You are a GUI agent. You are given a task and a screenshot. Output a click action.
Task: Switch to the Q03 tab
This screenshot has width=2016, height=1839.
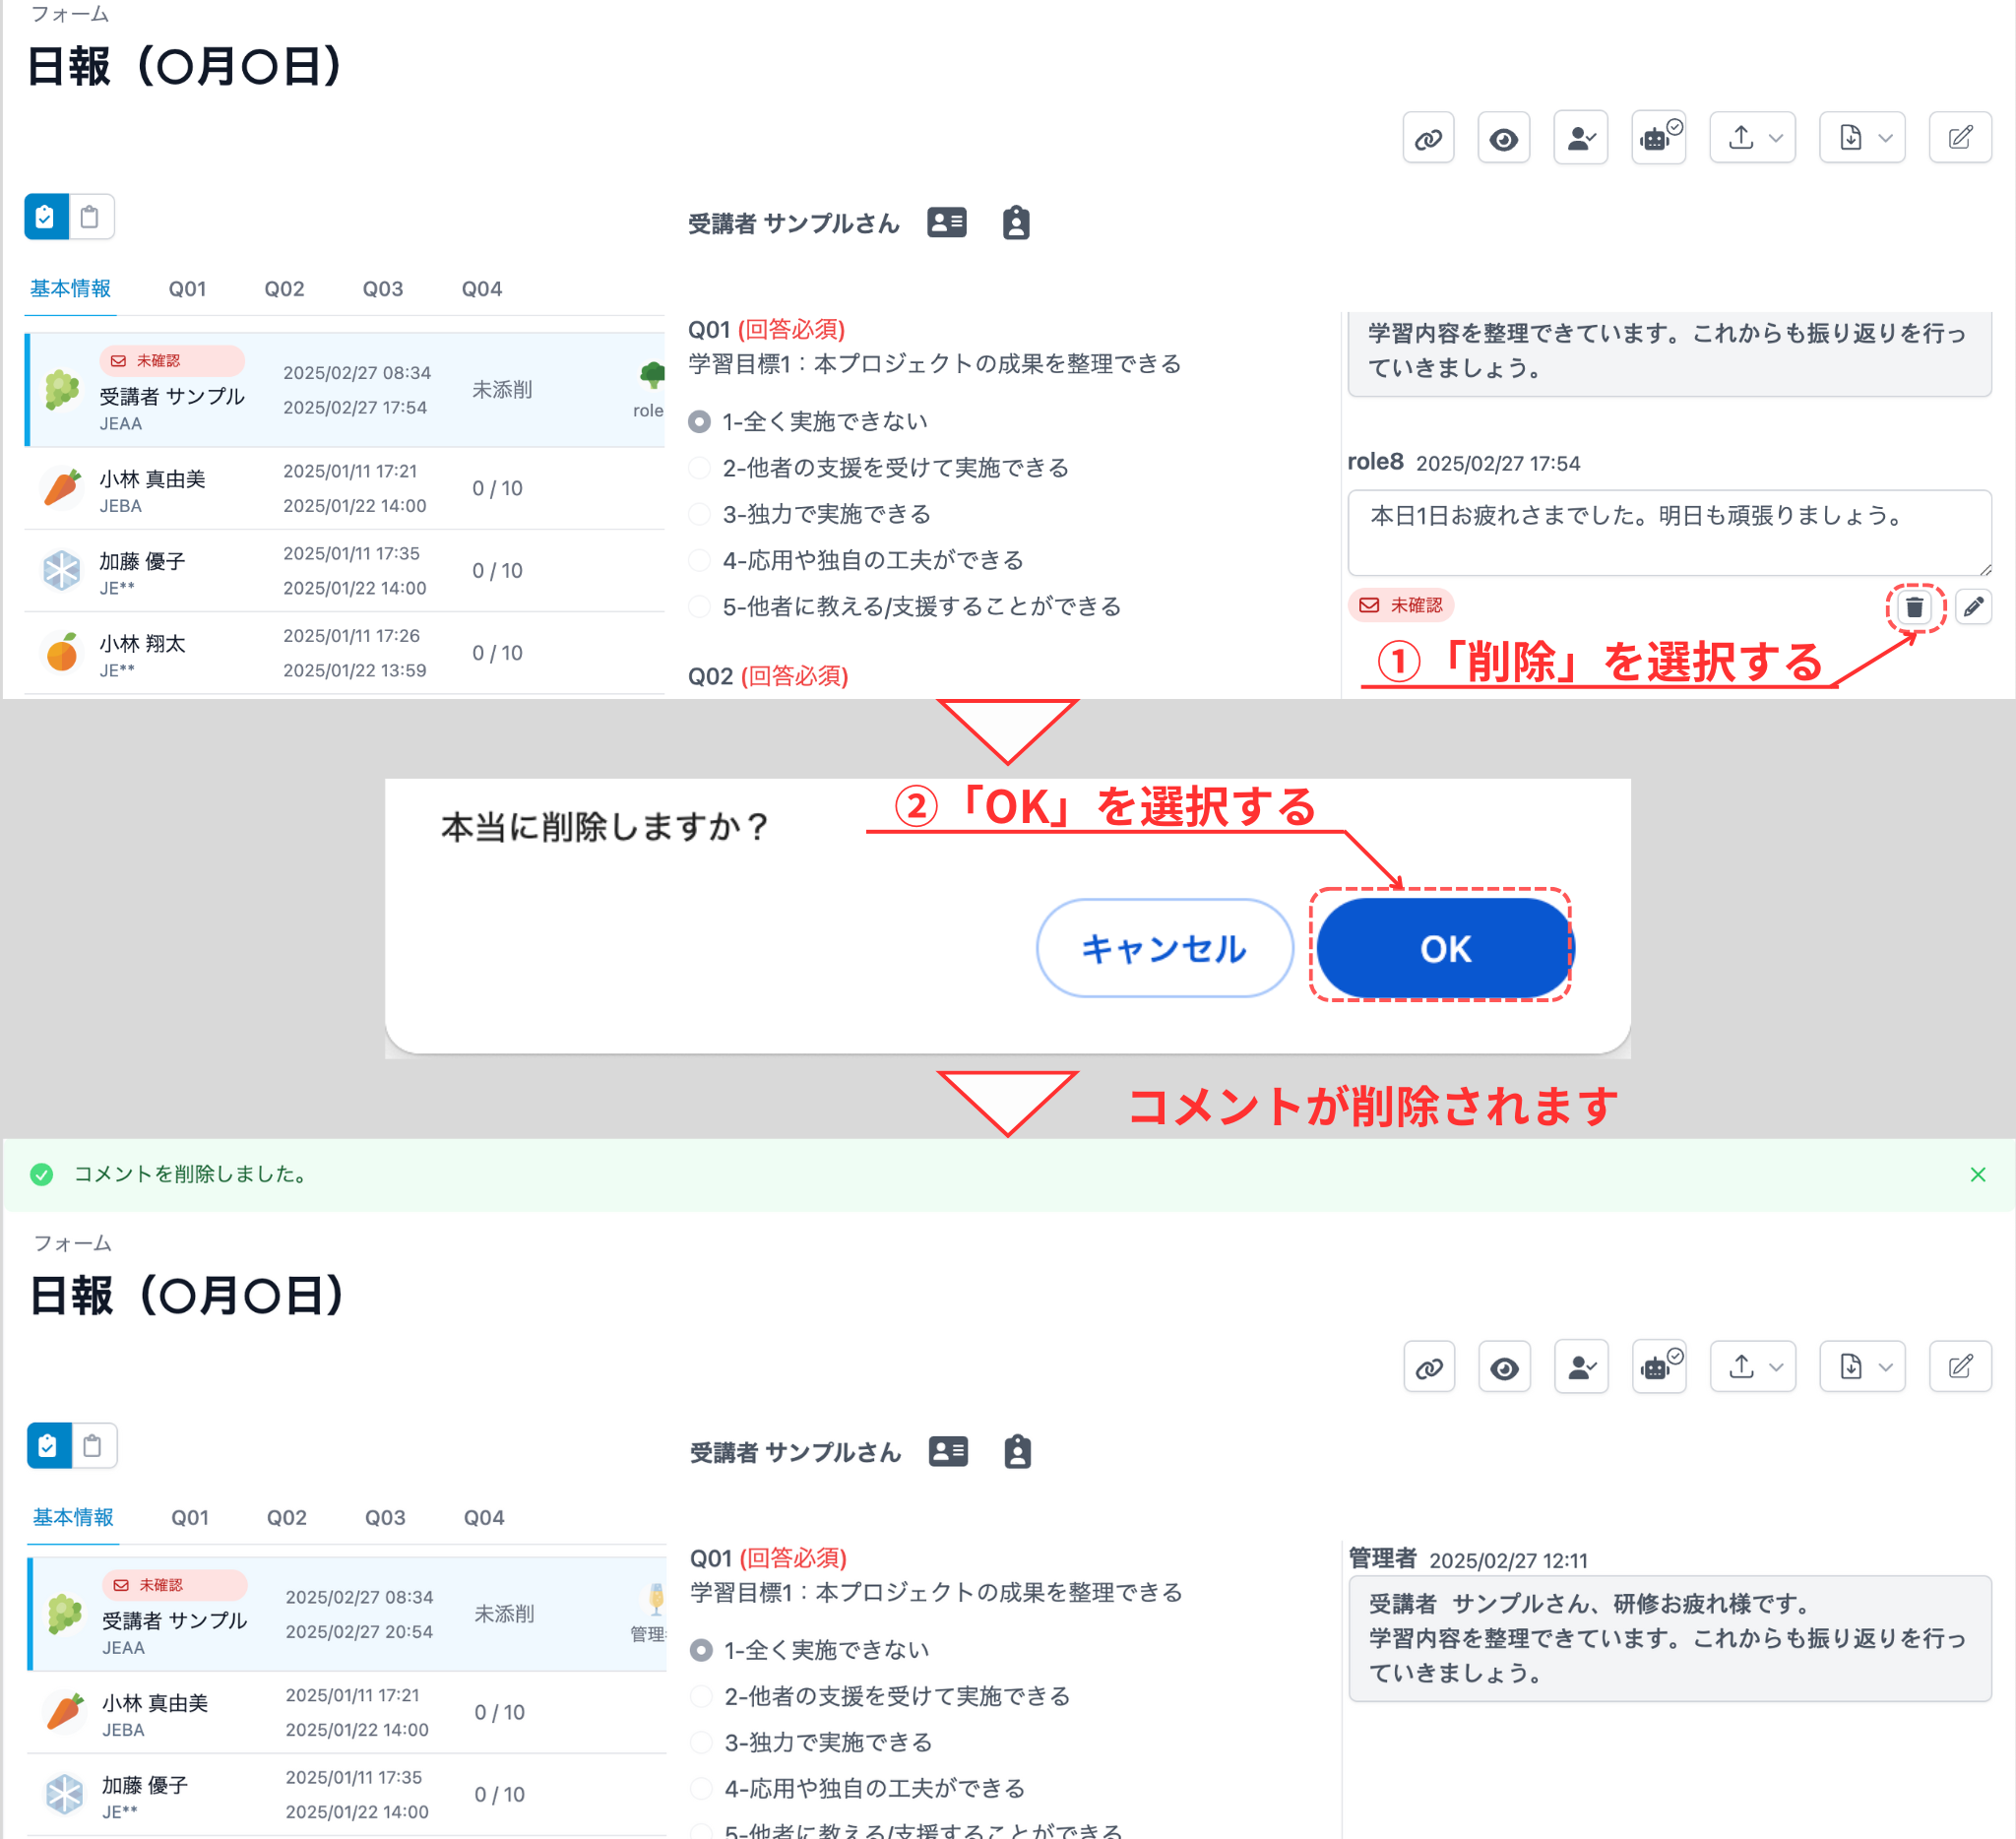tap(382, 289)
